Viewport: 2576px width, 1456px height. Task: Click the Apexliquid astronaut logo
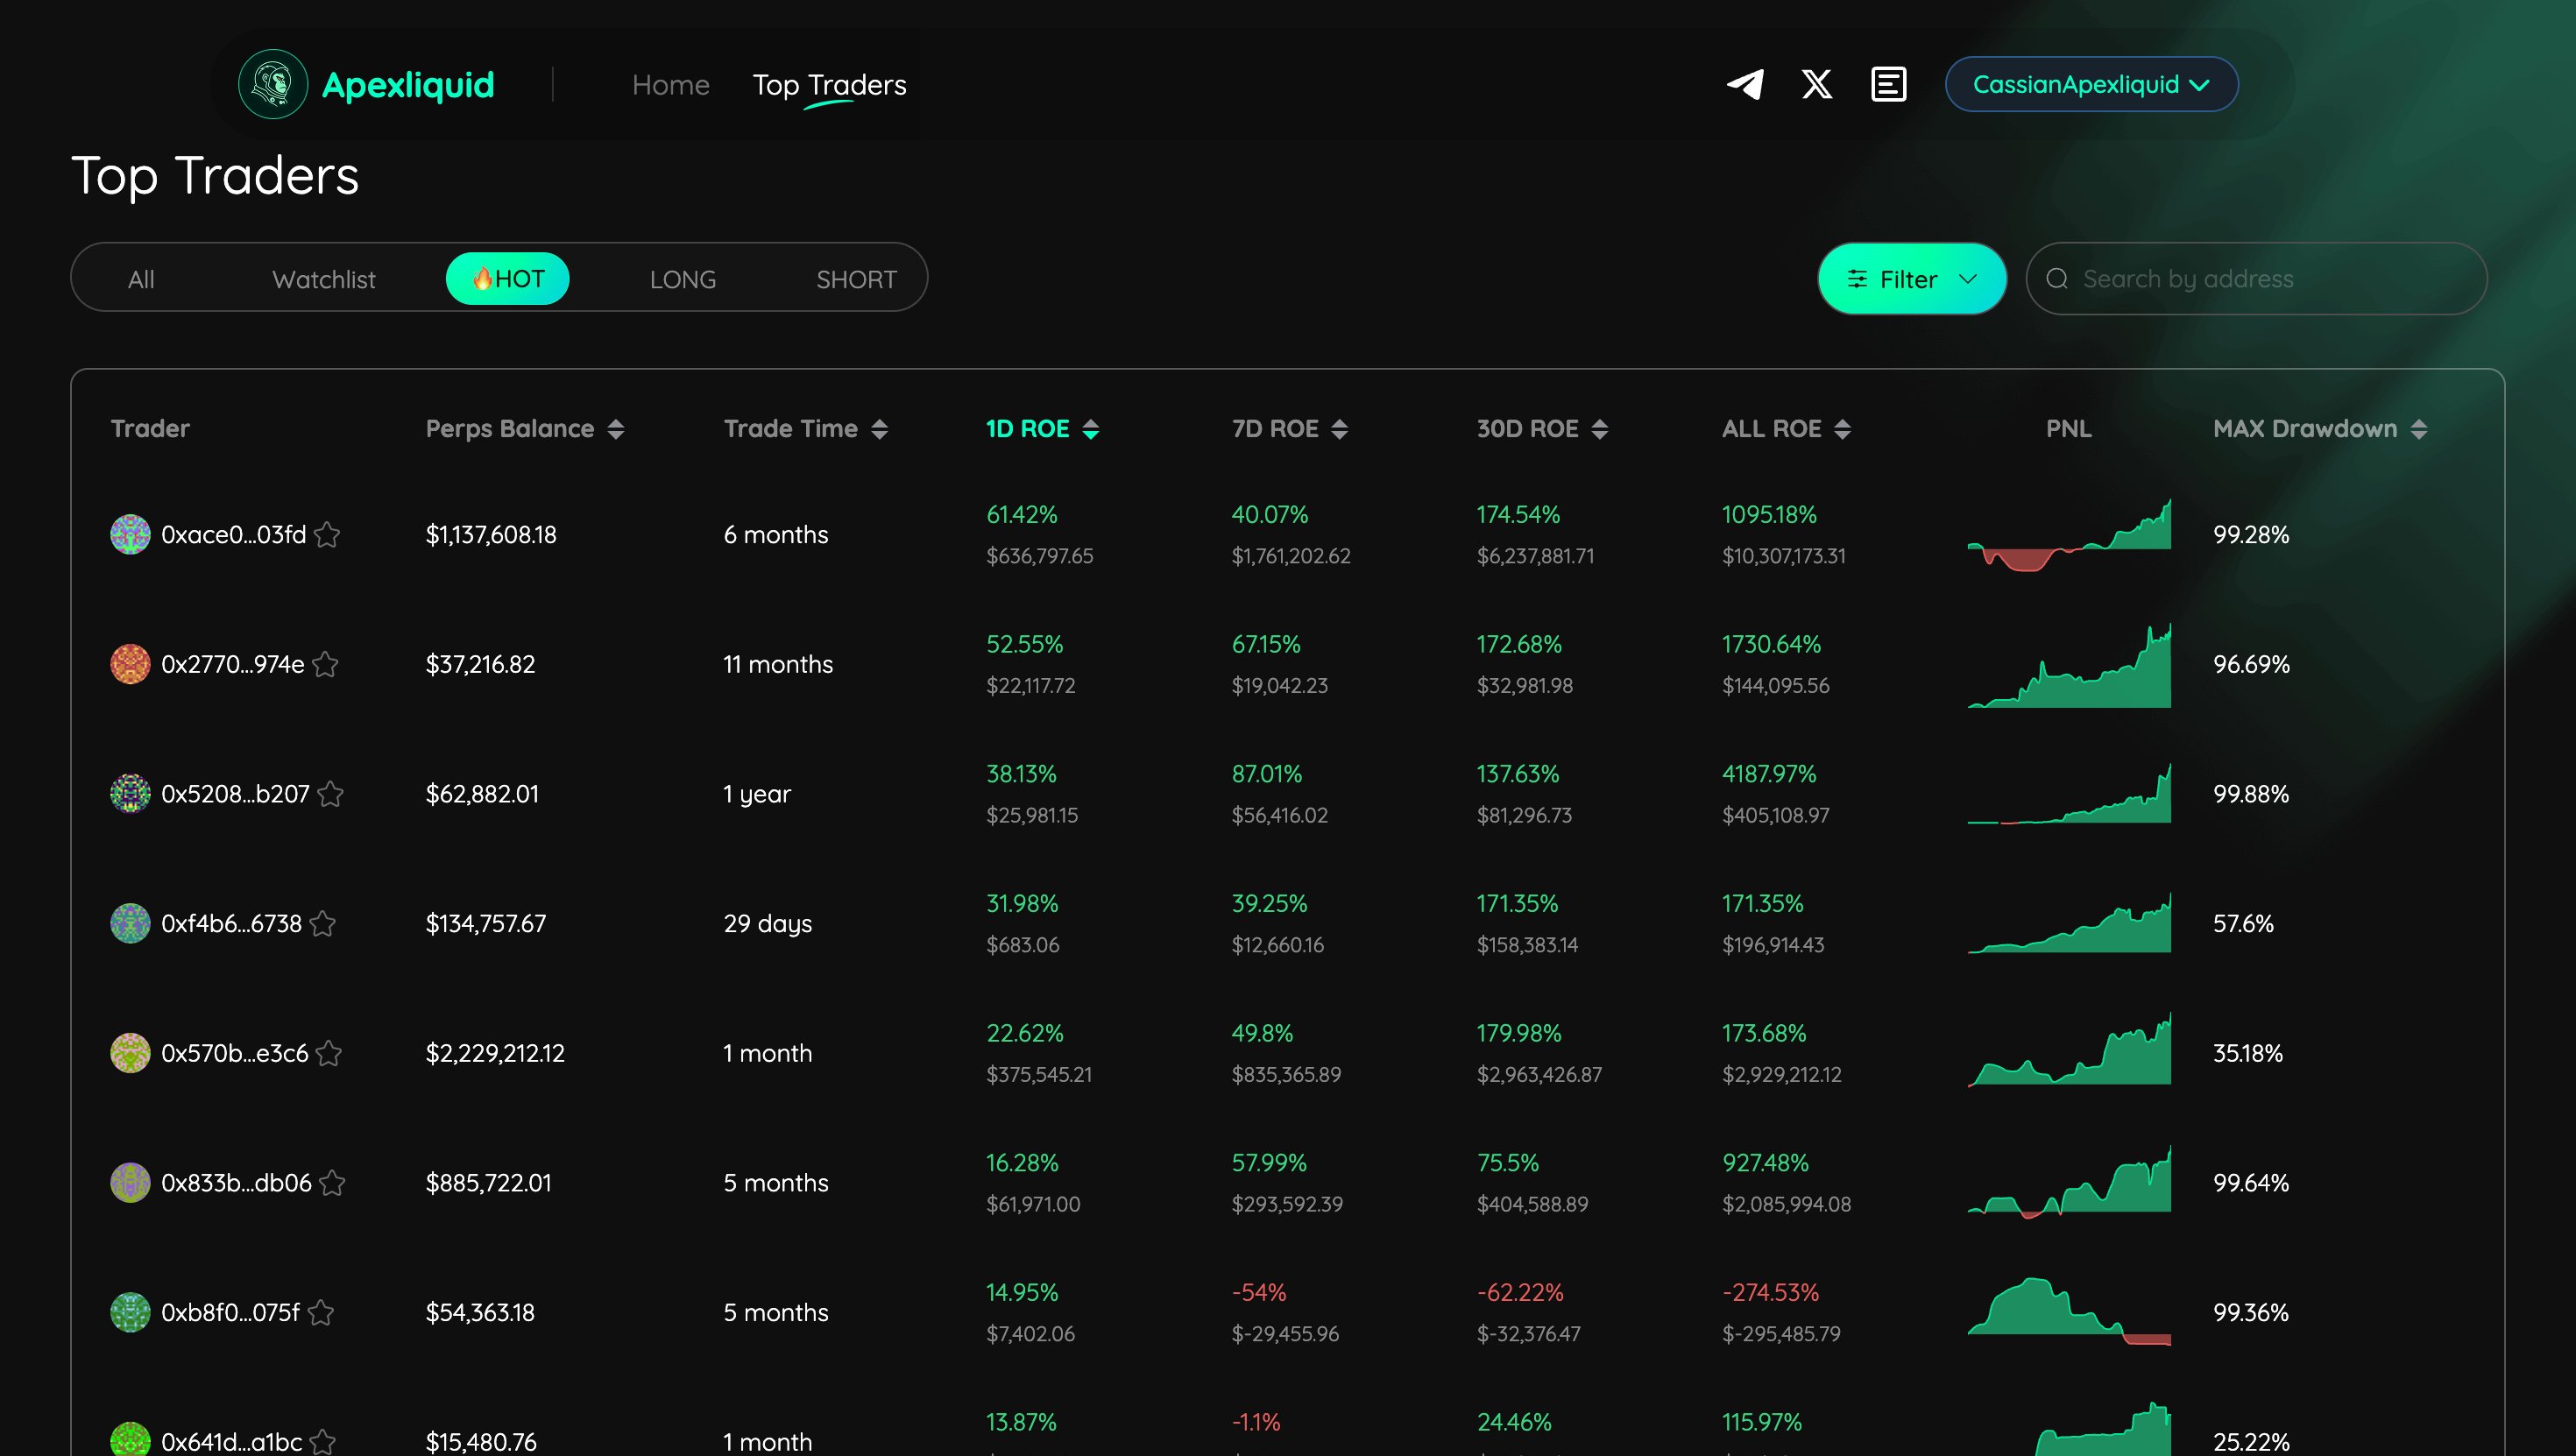pos(273,84)
